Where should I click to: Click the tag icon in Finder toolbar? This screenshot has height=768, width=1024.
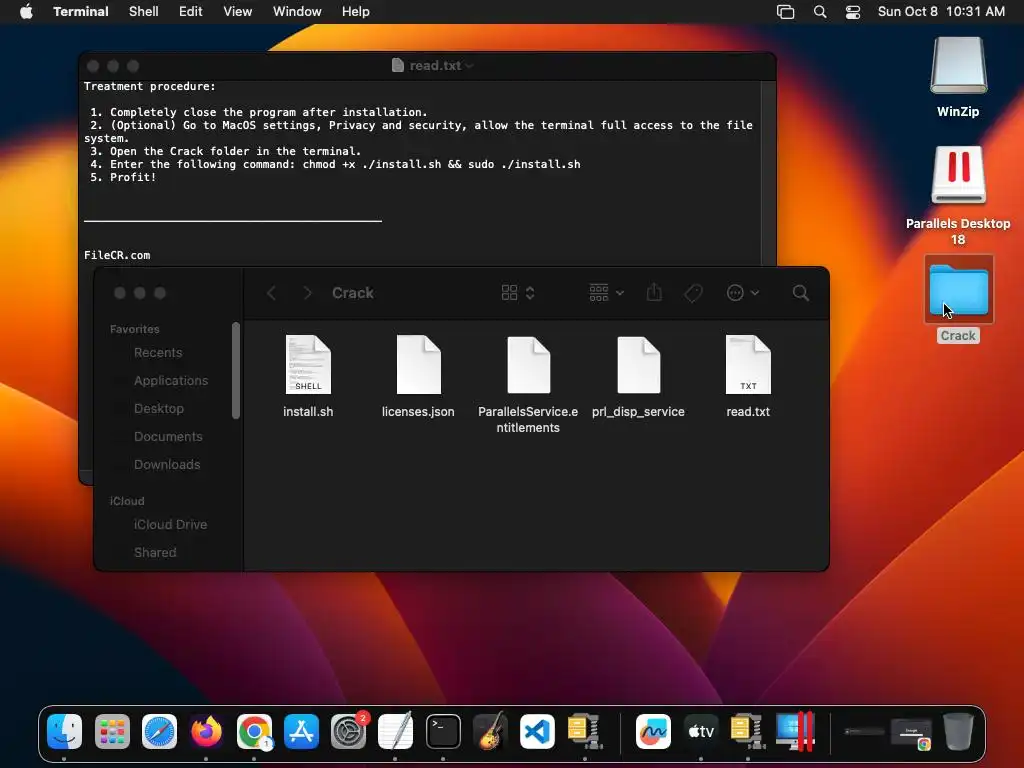click(x=693, y=293)
